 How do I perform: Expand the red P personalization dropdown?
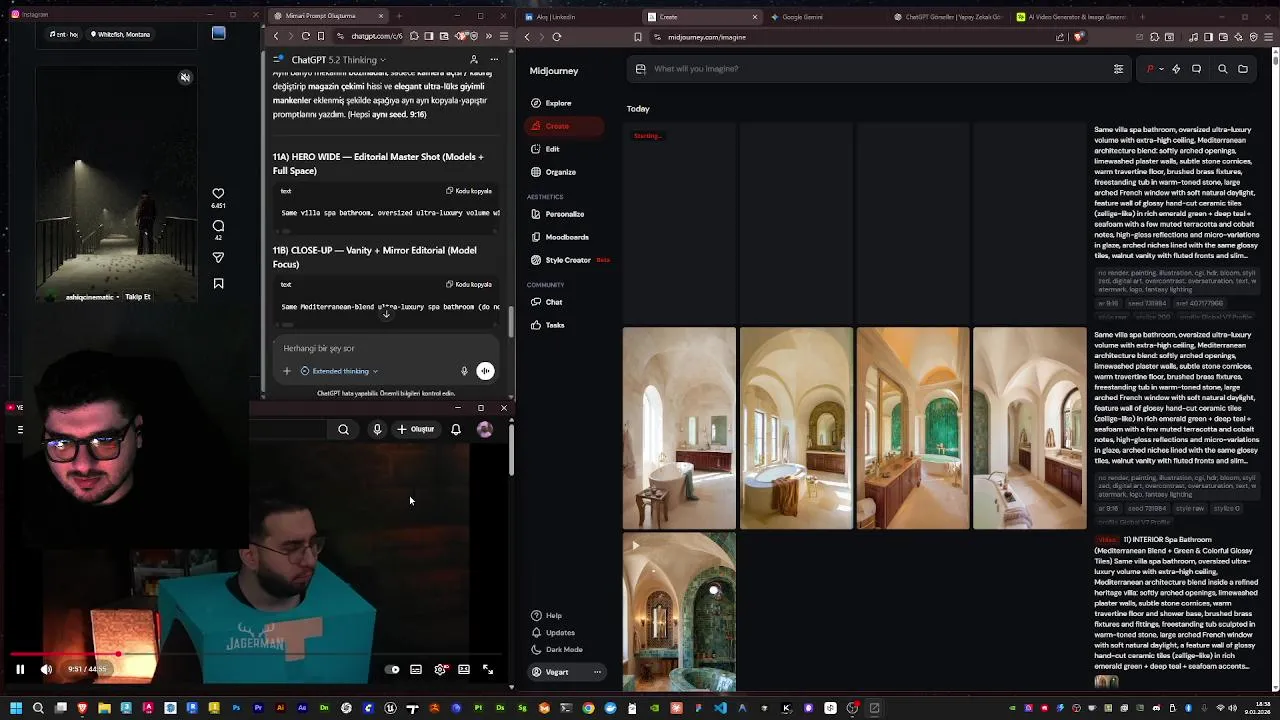click(1154, 69)
